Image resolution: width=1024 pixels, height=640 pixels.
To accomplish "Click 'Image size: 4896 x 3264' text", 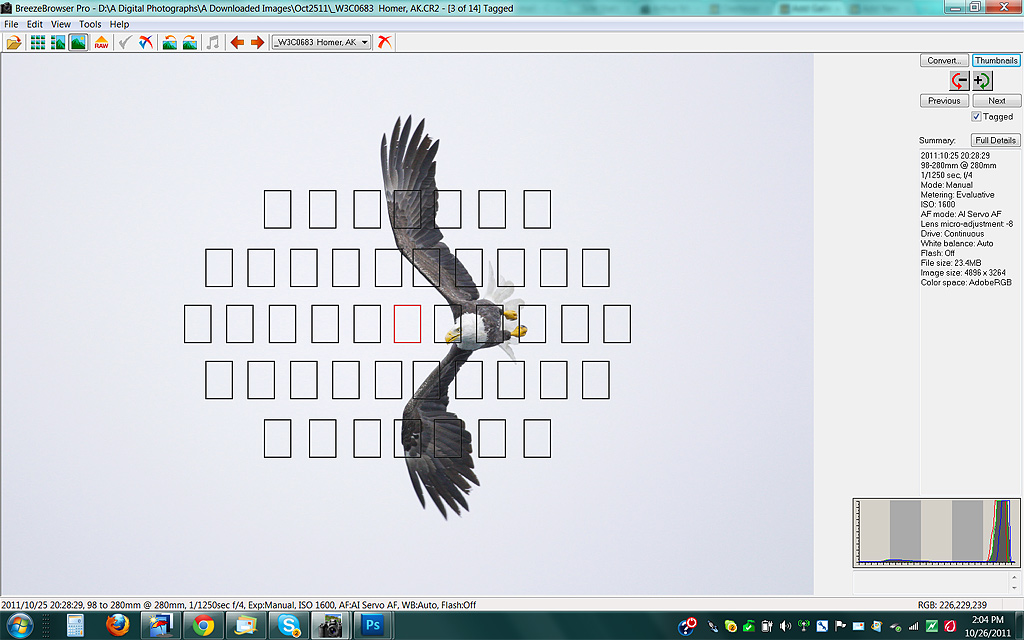I will click(x=963, y=273).
